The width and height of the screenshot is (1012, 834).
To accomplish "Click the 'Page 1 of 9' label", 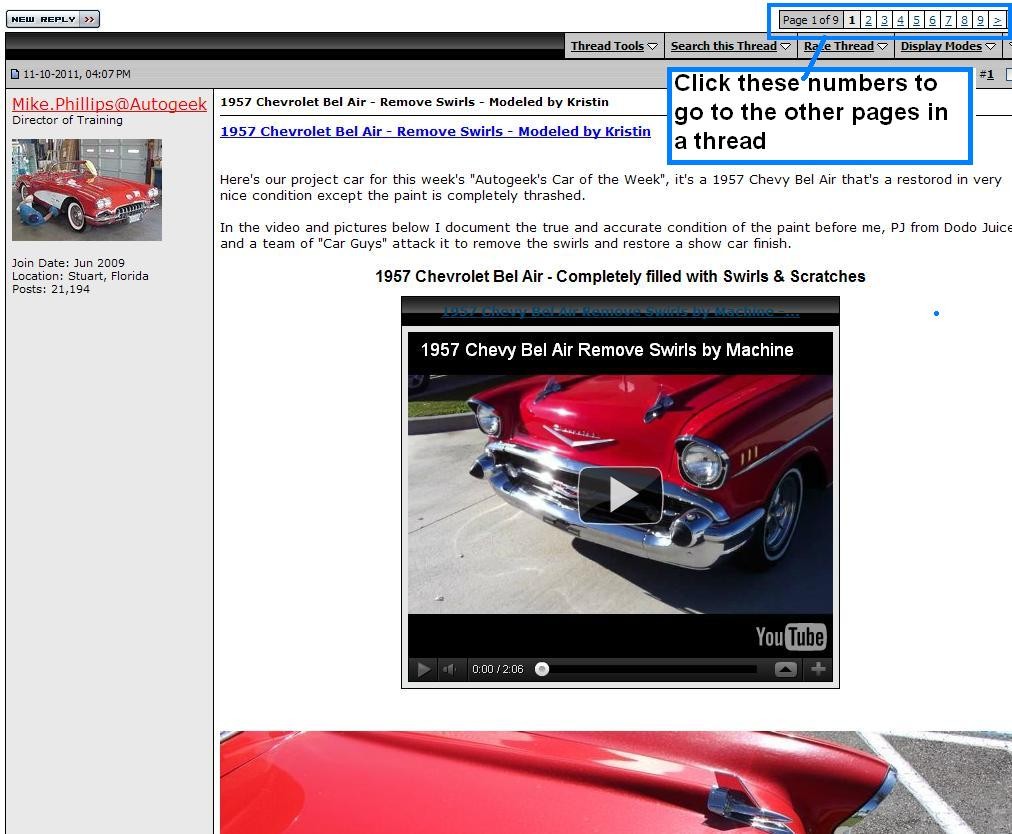I will [811, 20].
